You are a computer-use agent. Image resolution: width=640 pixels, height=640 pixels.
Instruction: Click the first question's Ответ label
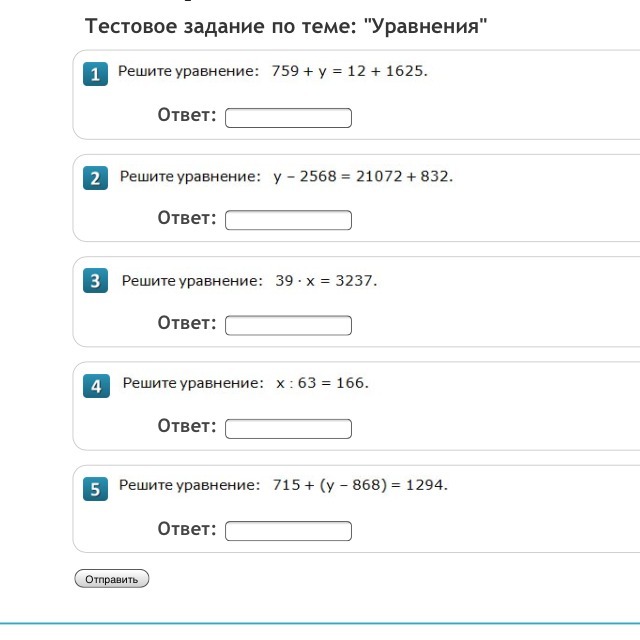(187, 116)
